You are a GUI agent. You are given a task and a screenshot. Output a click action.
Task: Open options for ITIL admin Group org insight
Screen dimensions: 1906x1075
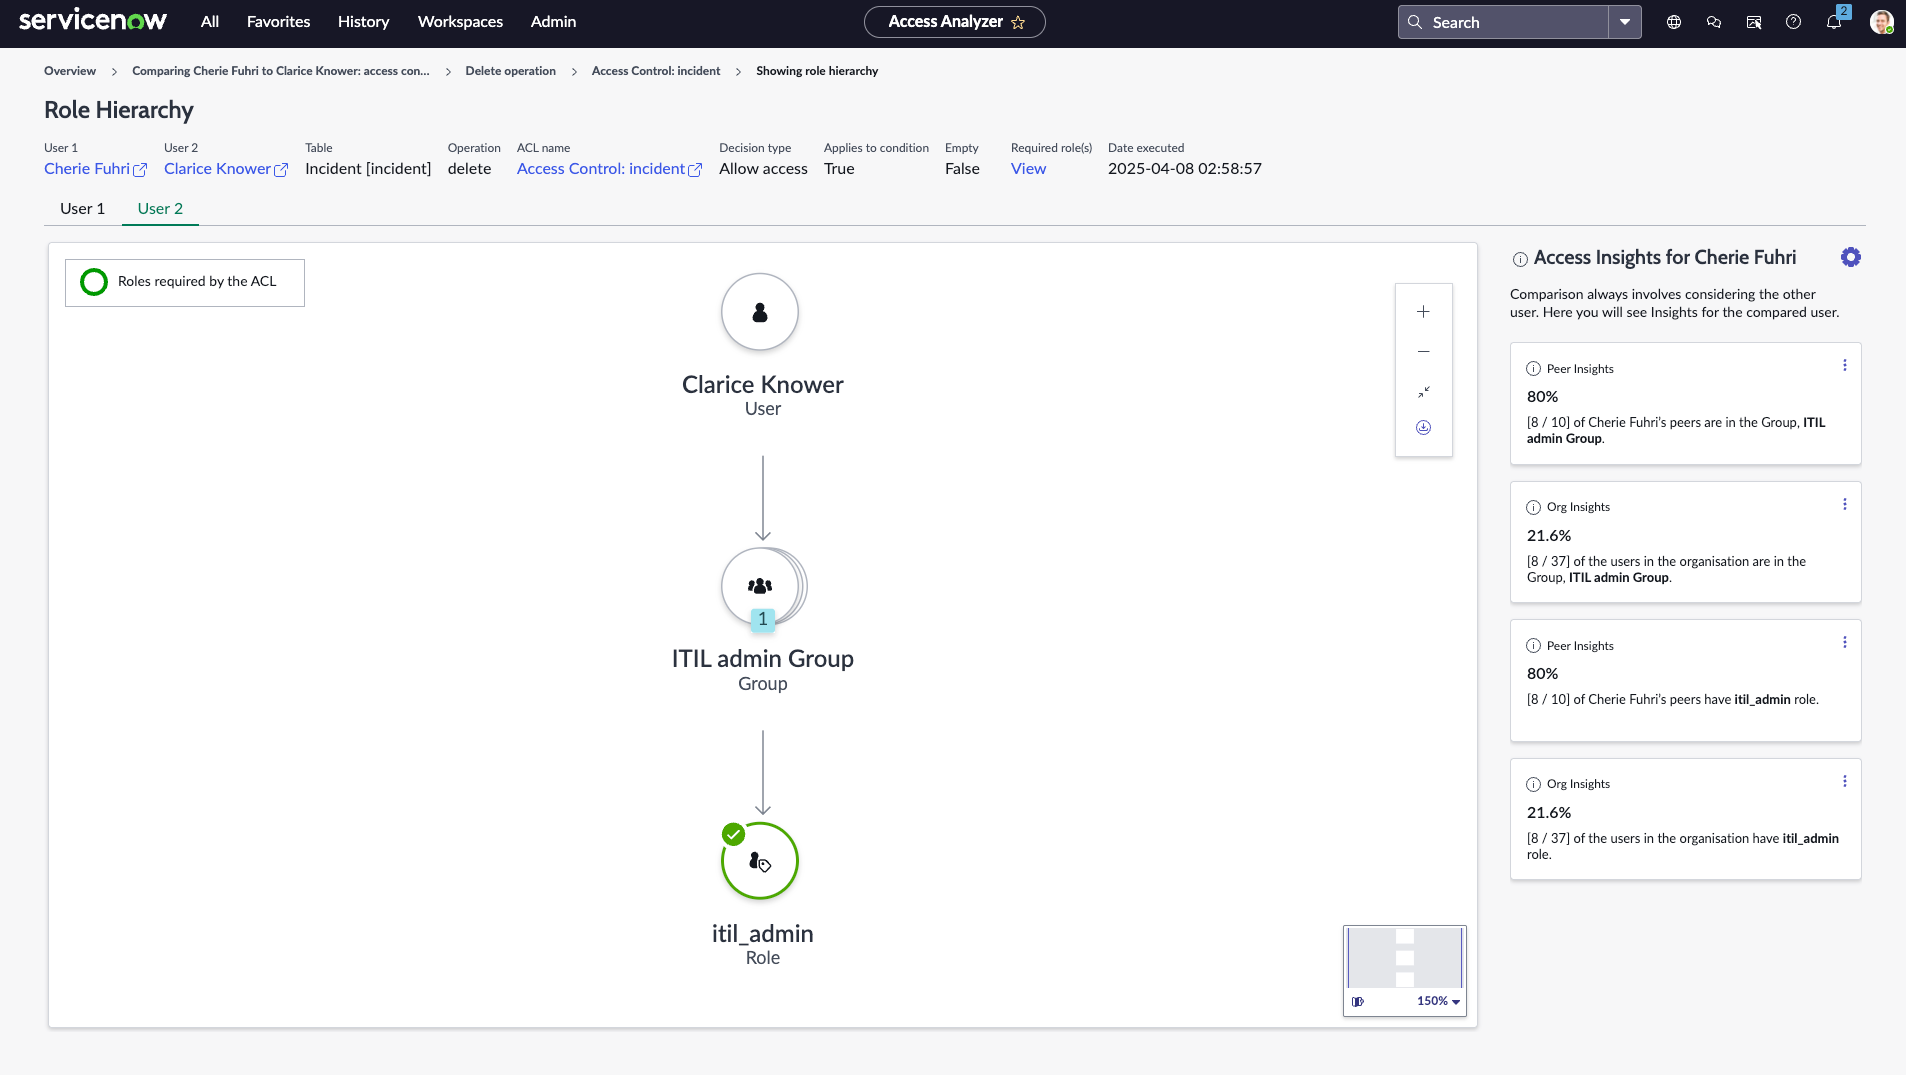tap(1845, 505)
